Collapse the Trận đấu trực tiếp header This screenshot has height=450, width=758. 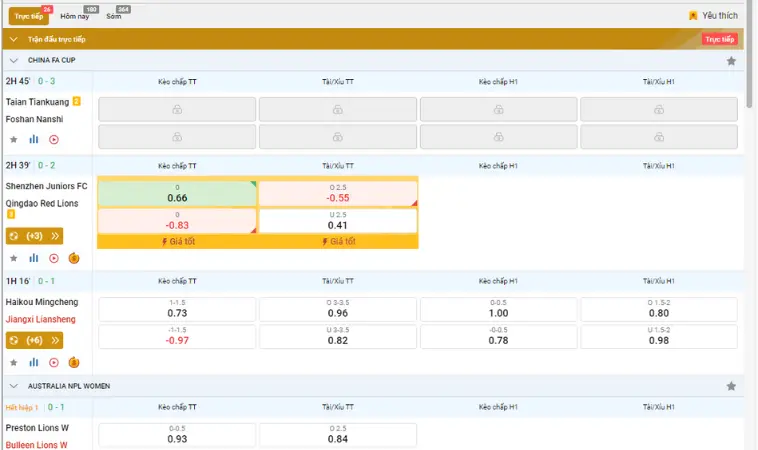tap(14, 40)
